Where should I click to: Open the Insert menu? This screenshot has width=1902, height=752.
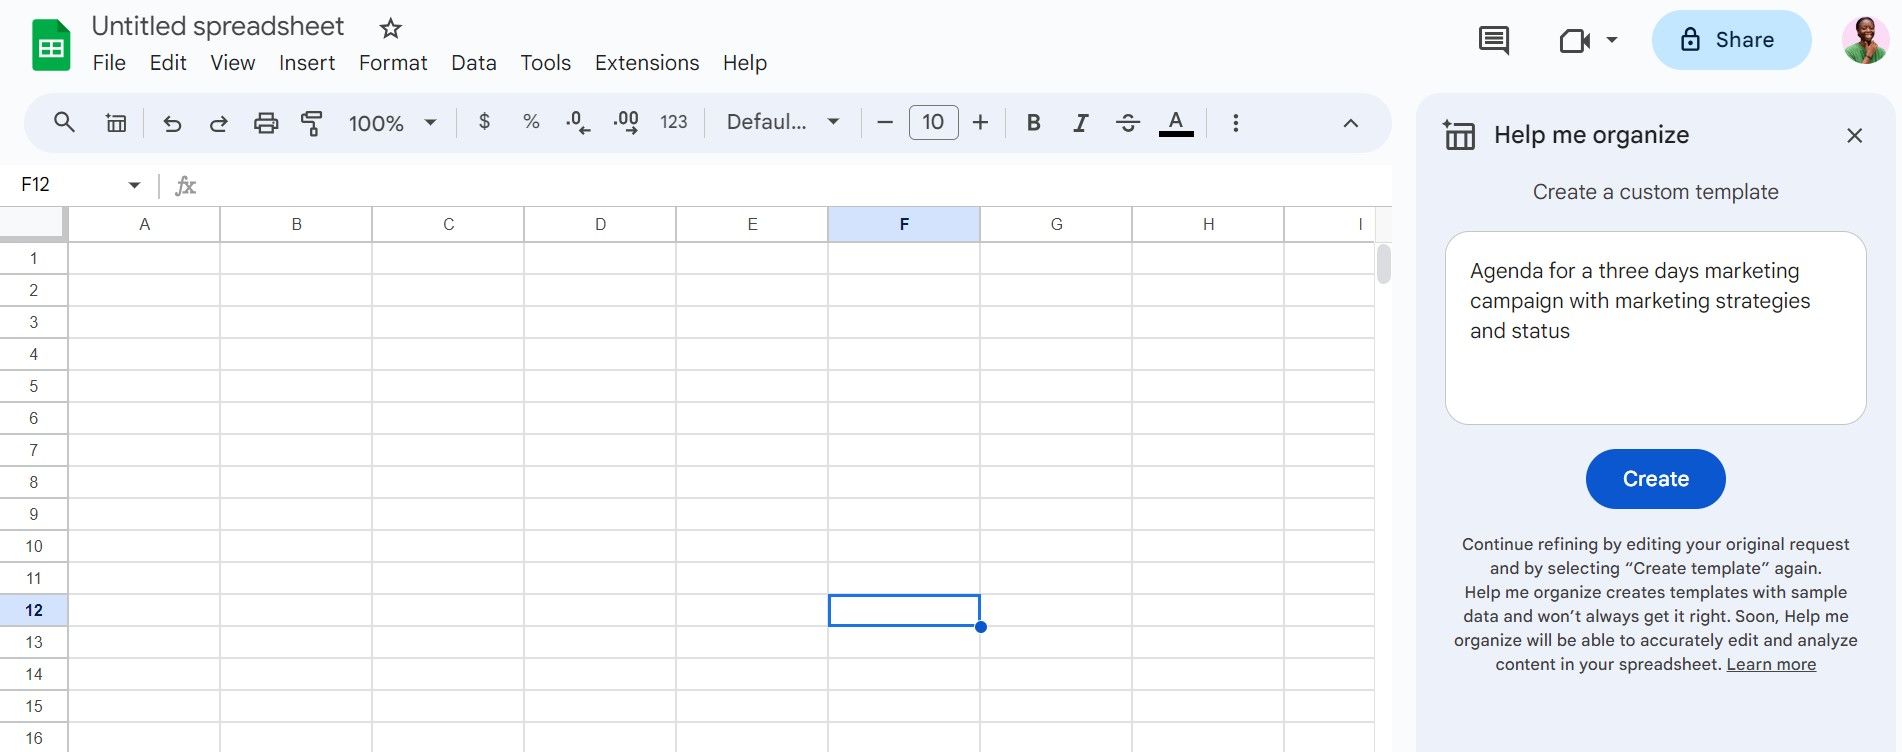coord(307,63)
